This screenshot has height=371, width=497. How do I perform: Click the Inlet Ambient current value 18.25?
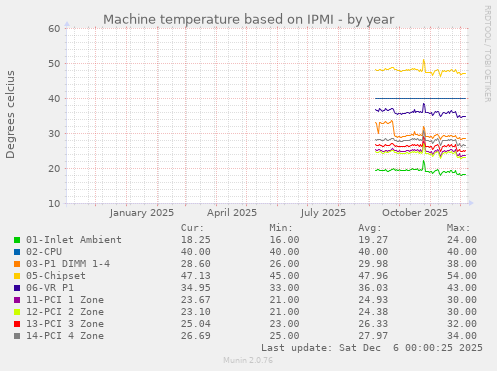(x=196, y=240)
